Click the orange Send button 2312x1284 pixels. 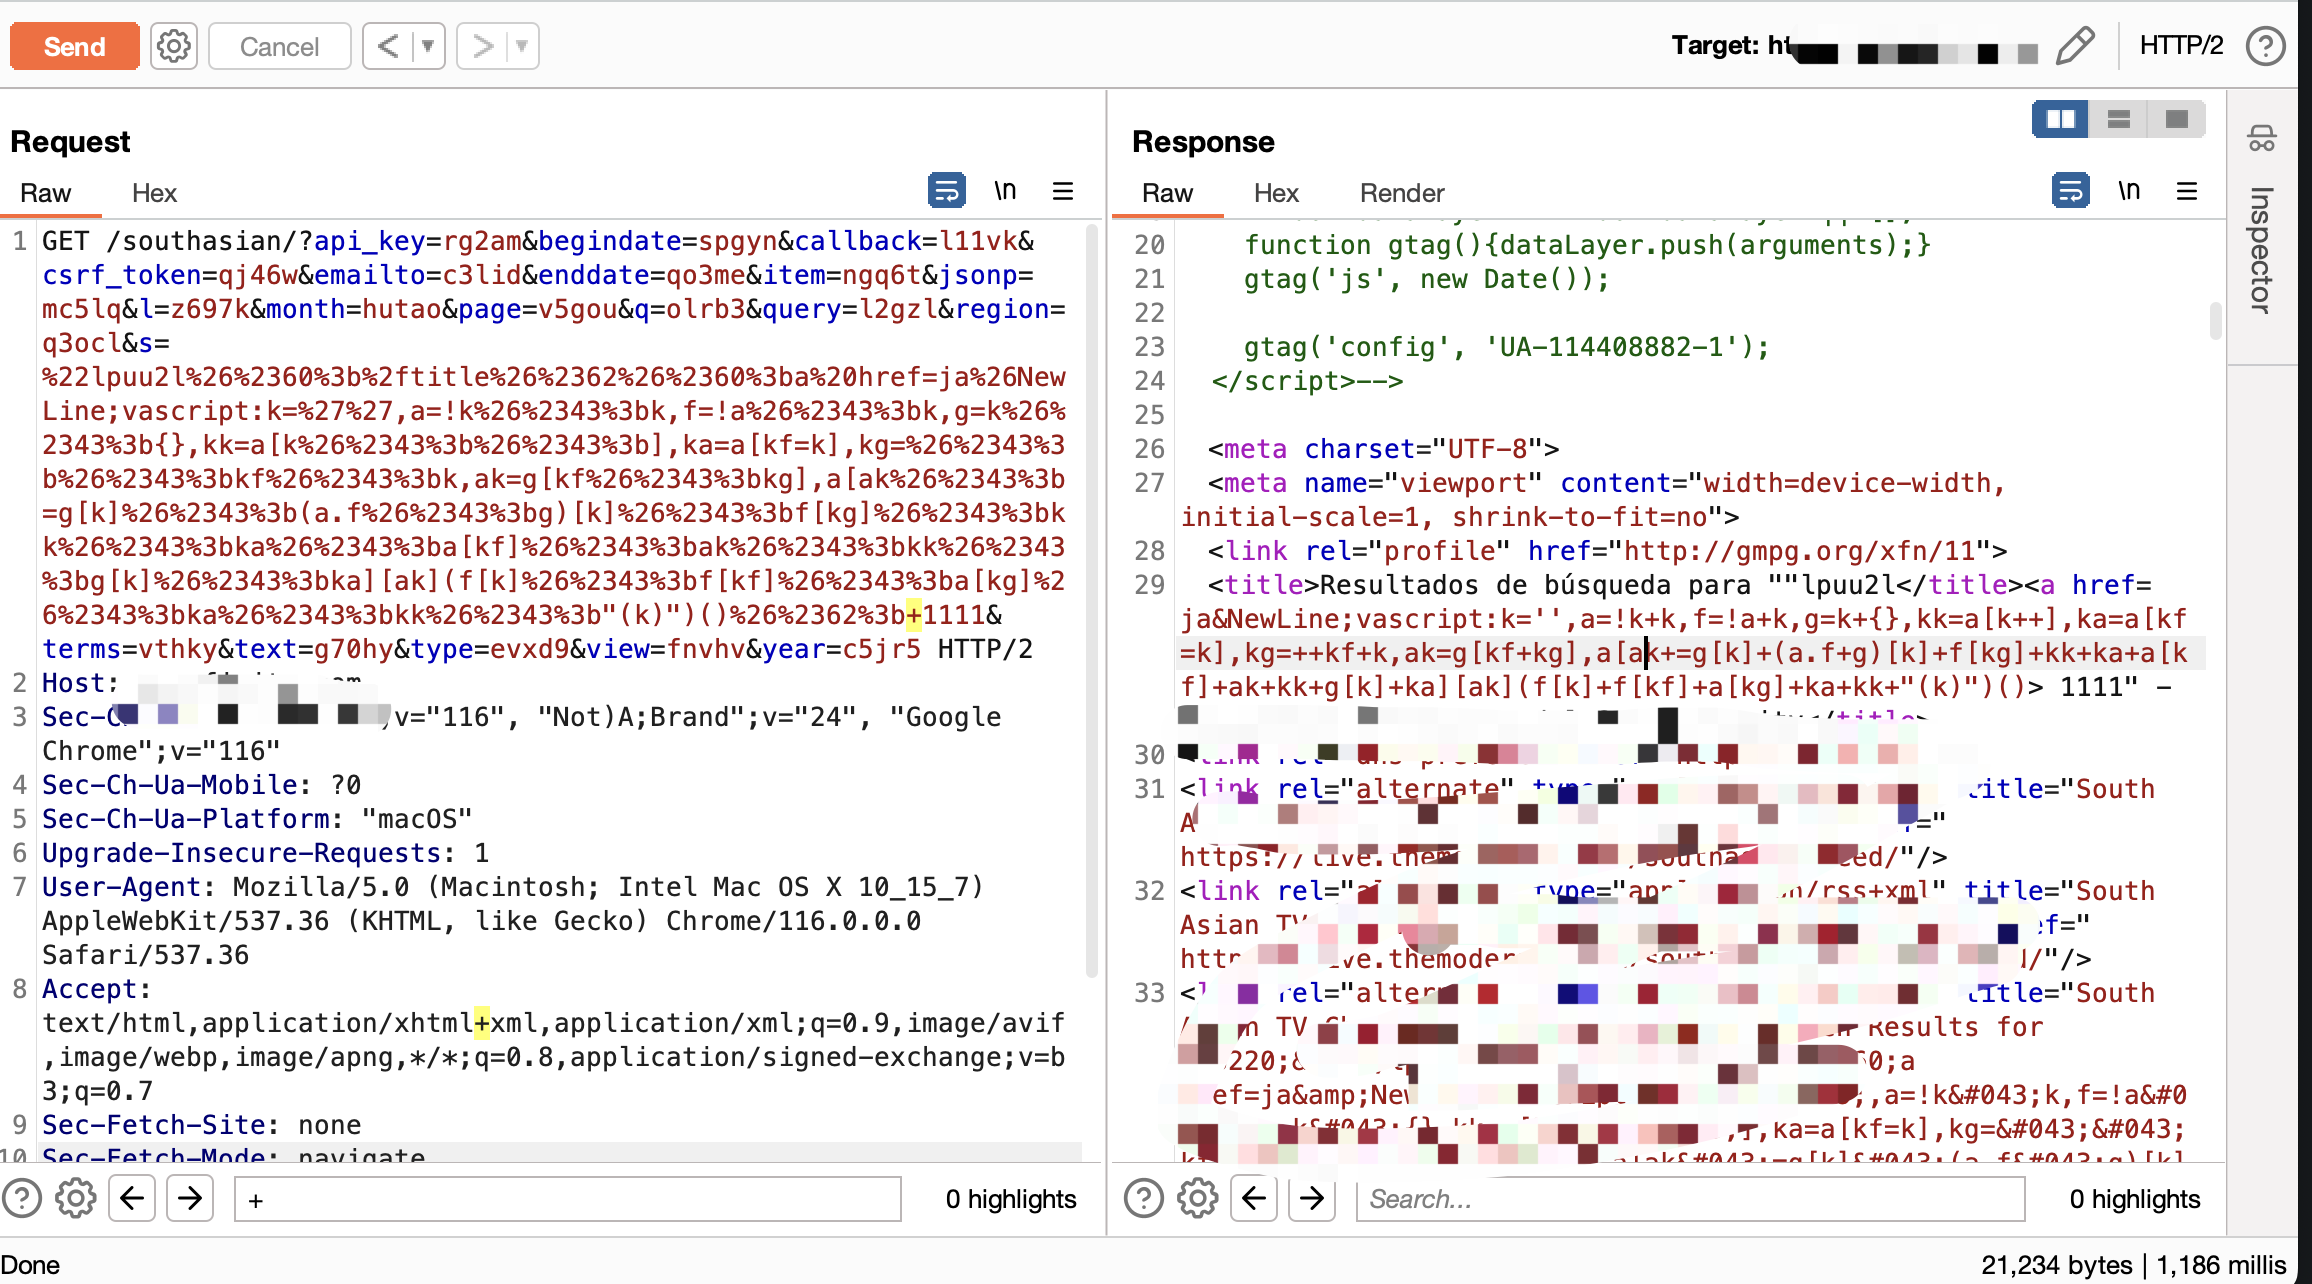(74, 46)
